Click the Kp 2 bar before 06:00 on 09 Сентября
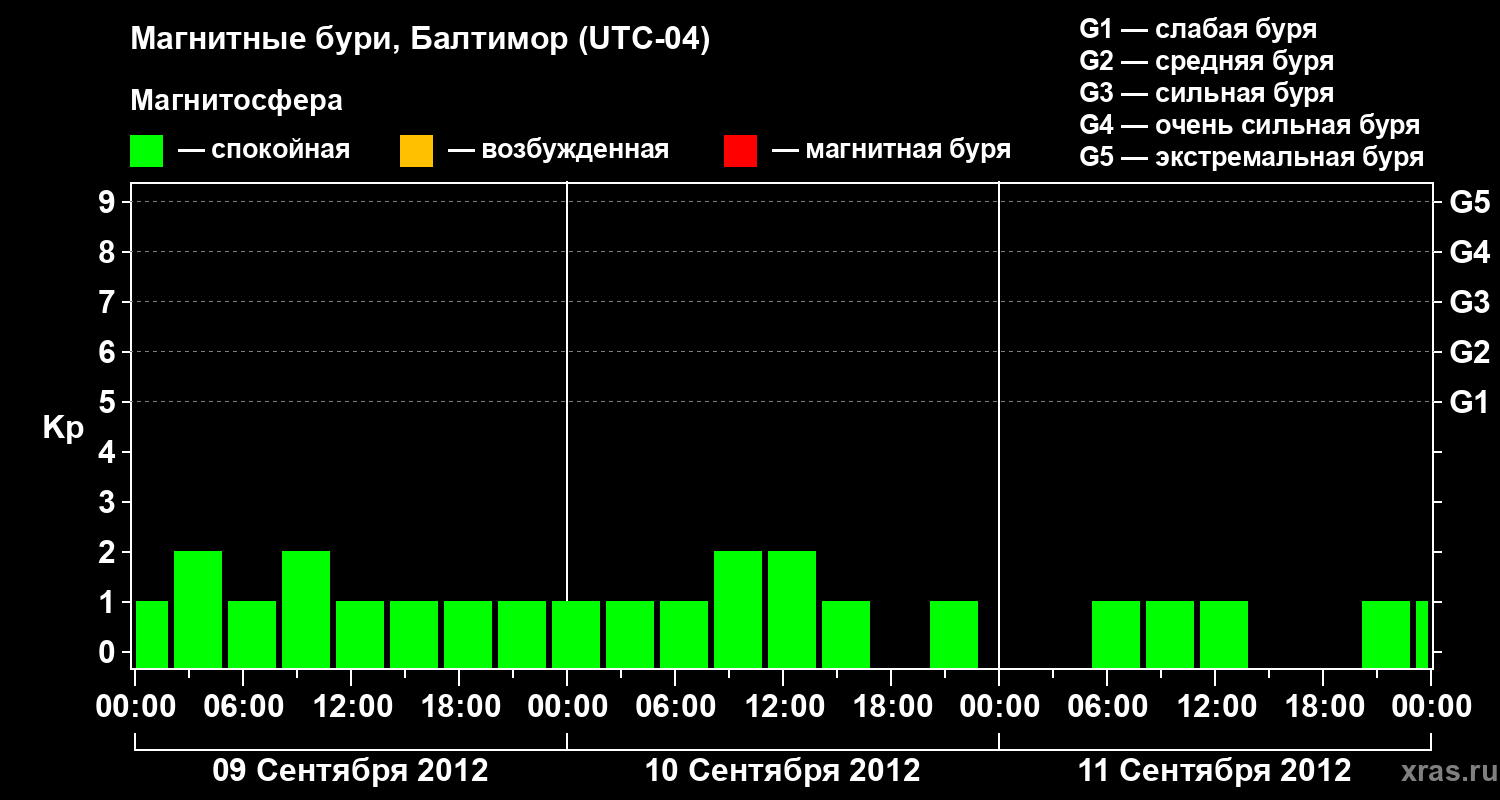Image resolution: width=1500 pixels, height=800 pixels. 198,609
